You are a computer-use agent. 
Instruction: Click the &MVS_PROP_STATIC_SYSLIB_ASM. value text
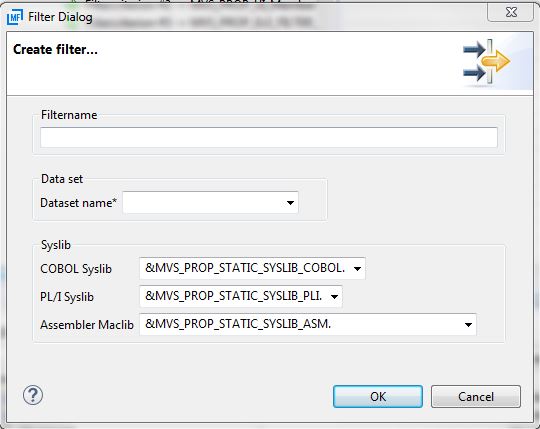[x=238, y=324]
